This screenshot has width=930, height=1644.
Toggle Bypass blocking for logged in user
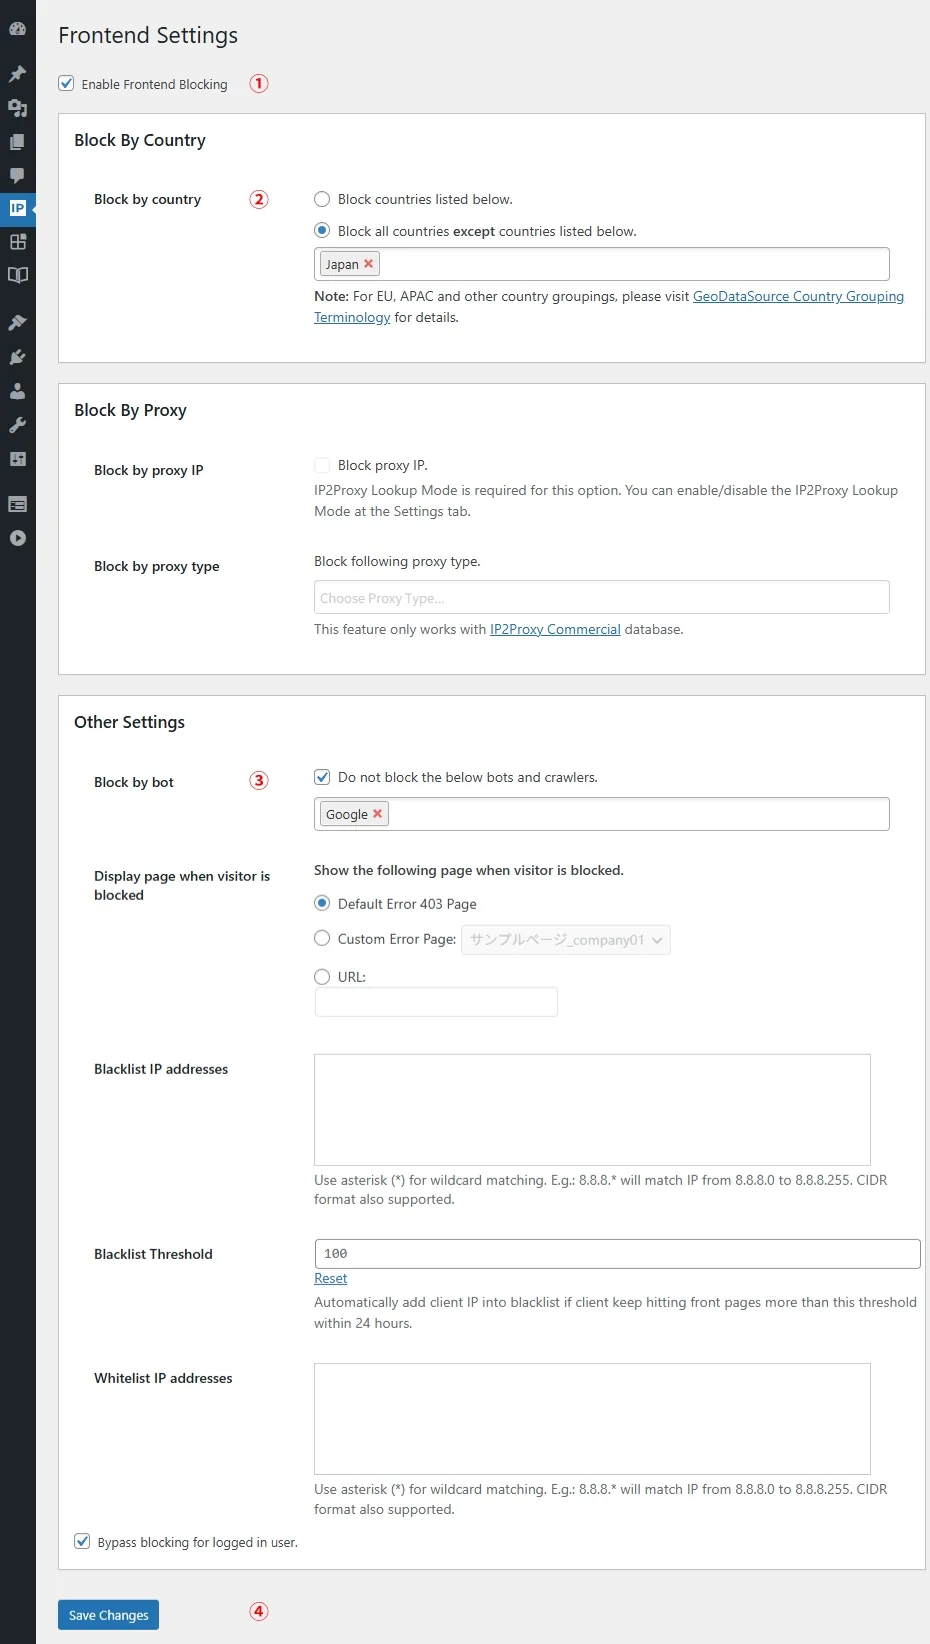pos(82,1541)
